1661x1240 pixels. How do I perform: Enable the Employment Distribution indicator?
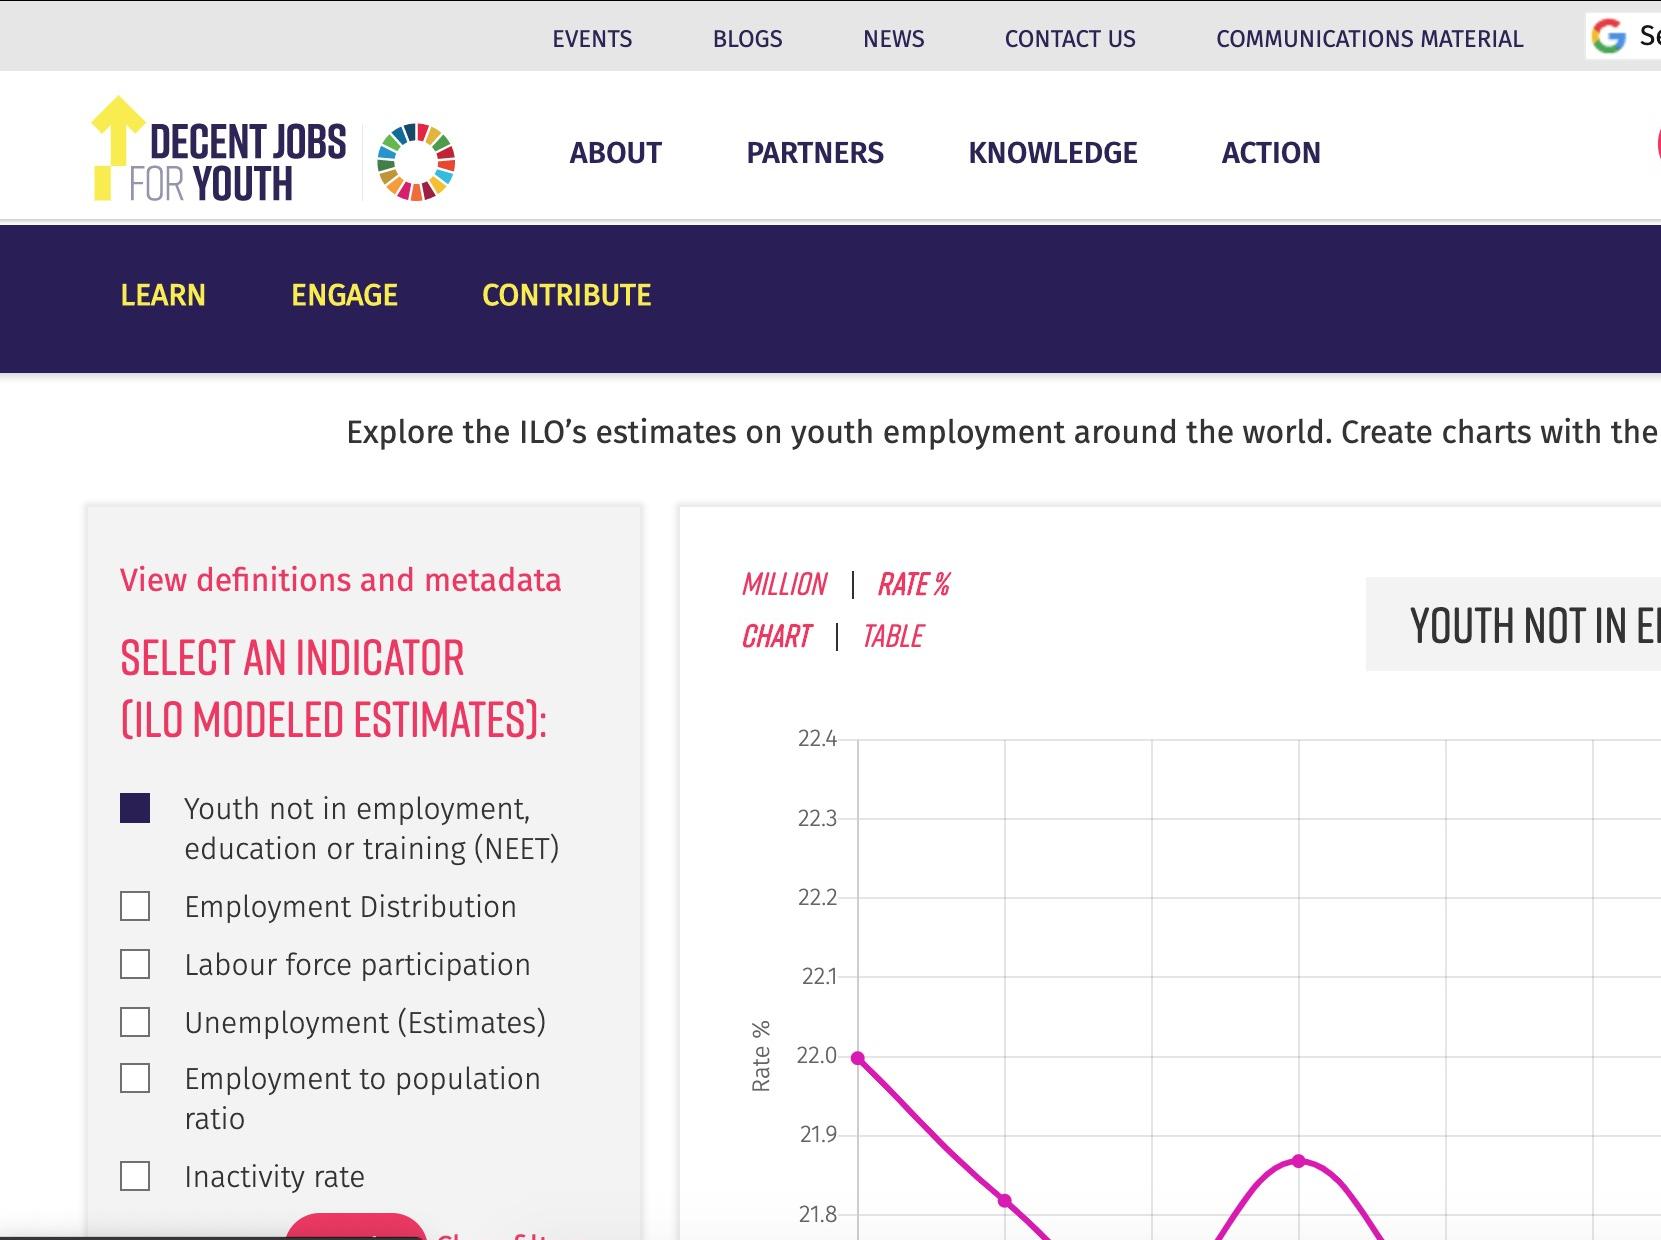(134, 905)
